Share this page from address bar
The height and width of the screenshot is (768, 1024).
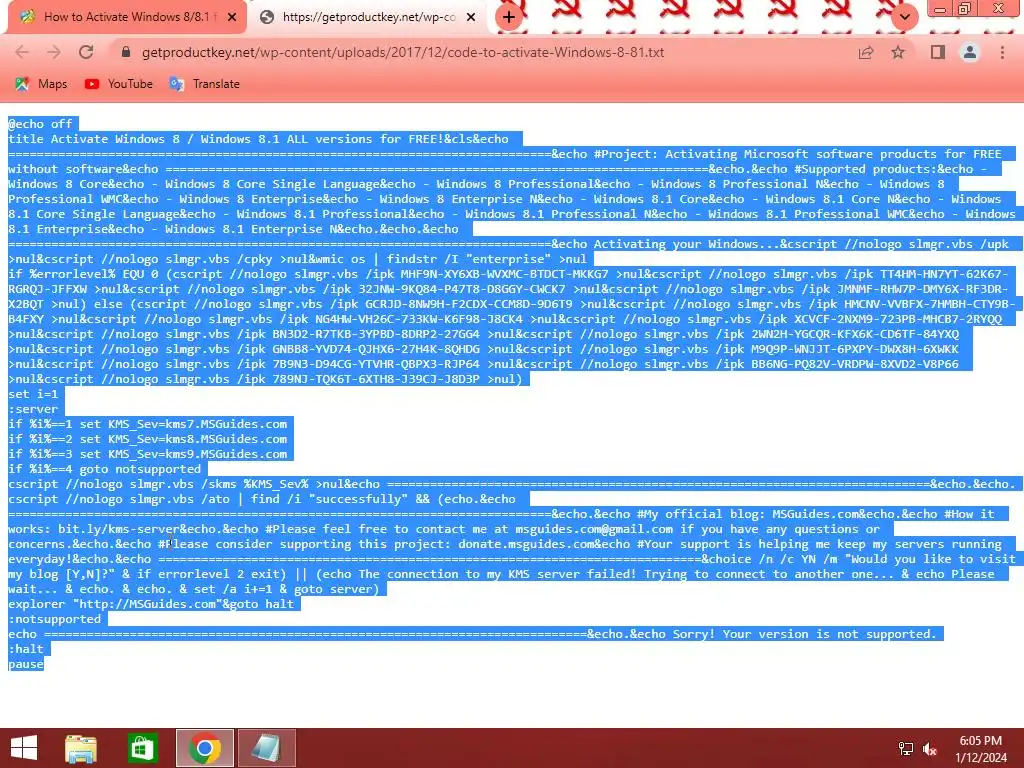pos(866,52)
